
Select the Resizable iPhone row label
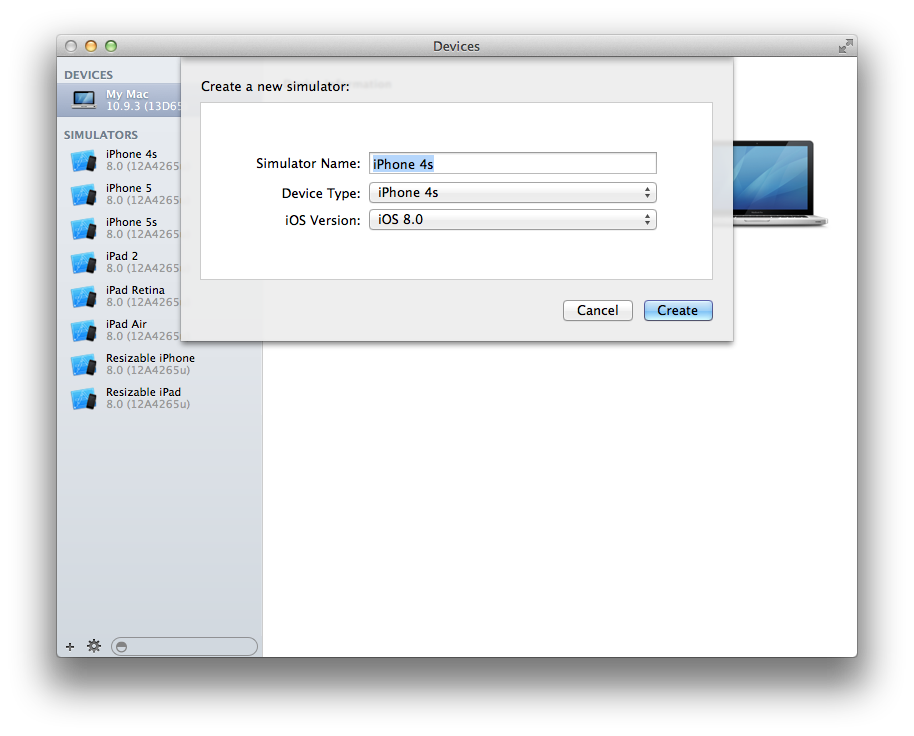pos(150,358)
